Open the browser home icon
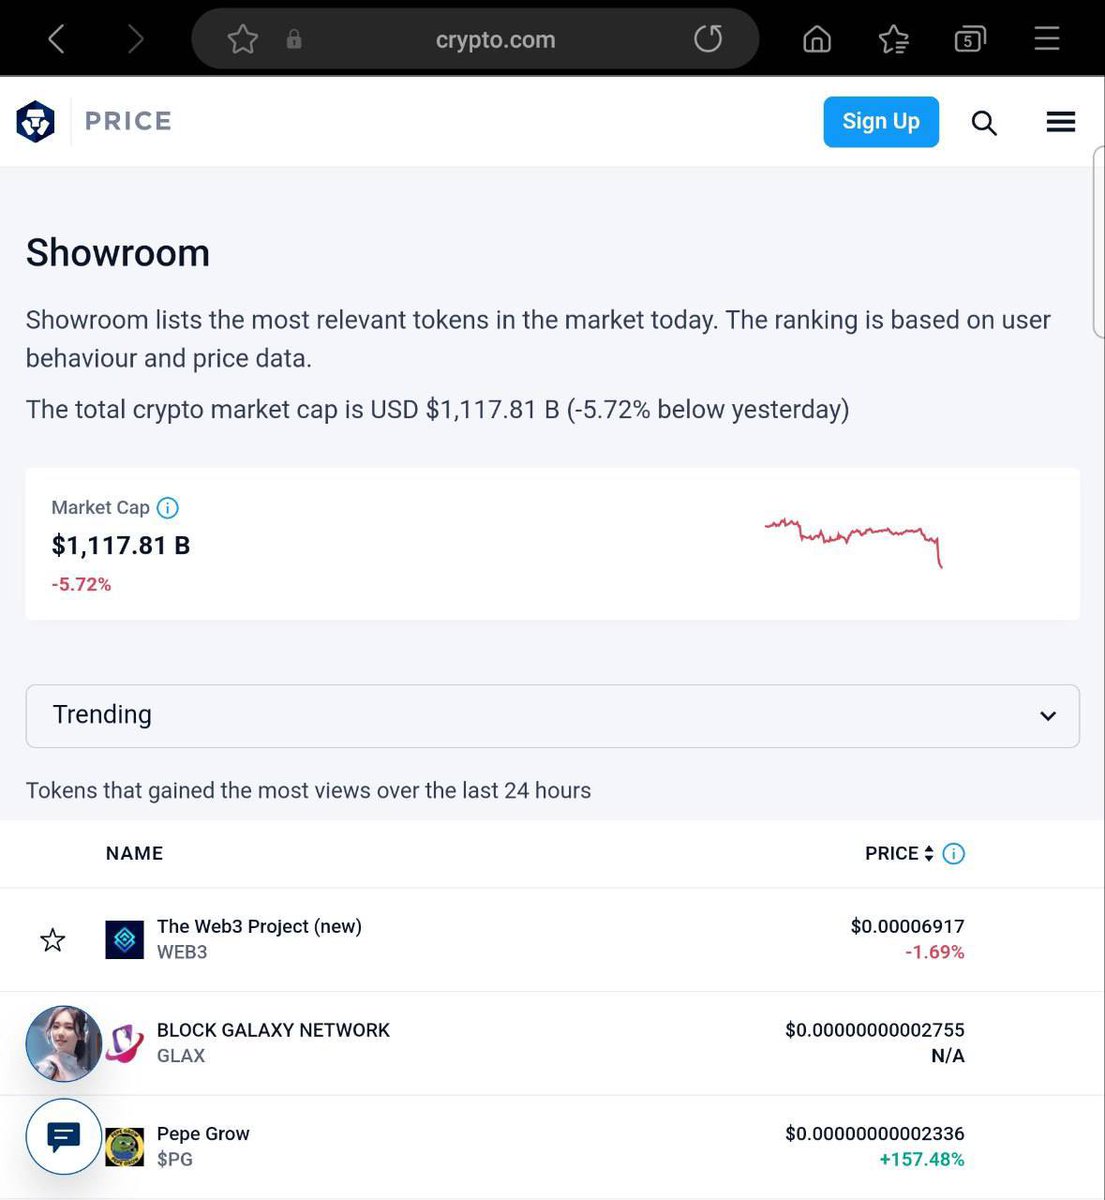This screenshot has height=1200, width=1105. [817, 40]
